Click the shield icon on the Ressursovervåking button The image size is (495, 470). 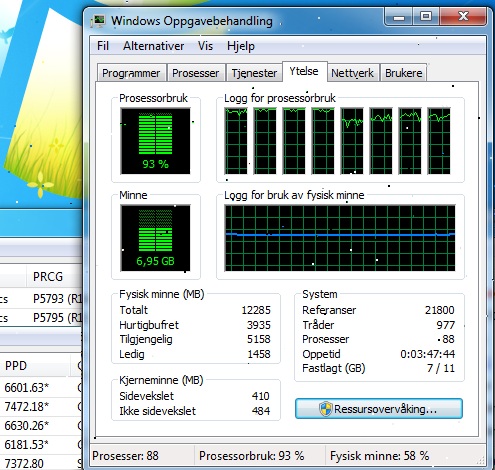325,409
